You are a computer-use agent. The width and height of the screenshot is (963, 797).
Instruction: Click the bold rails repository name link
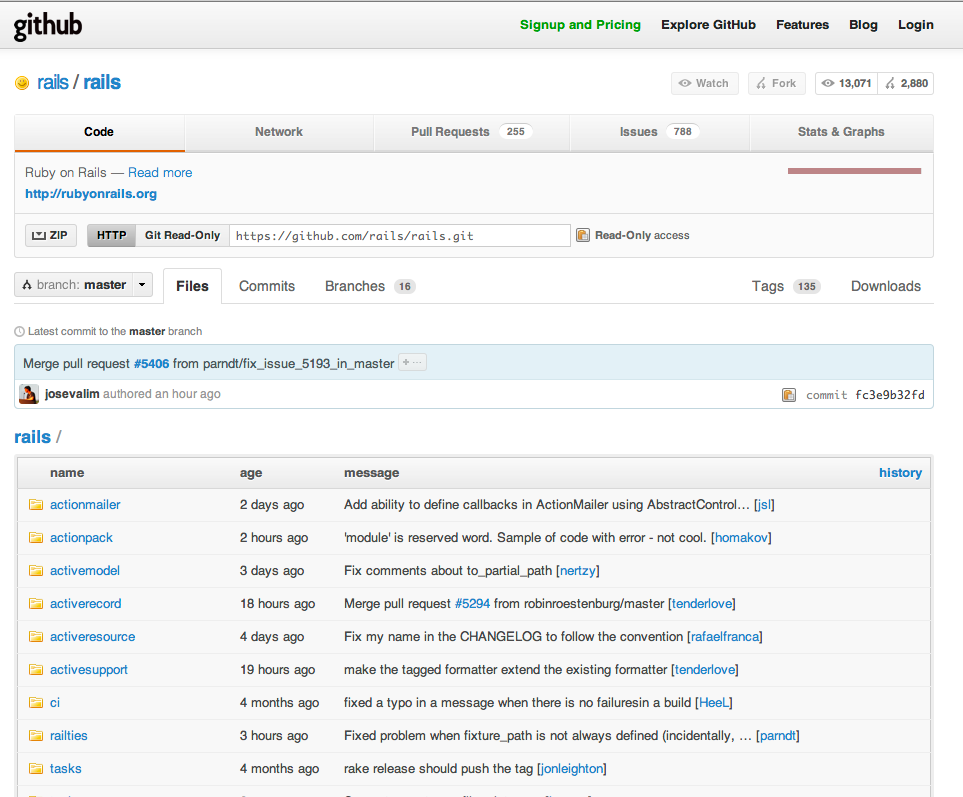coord(102,82)
